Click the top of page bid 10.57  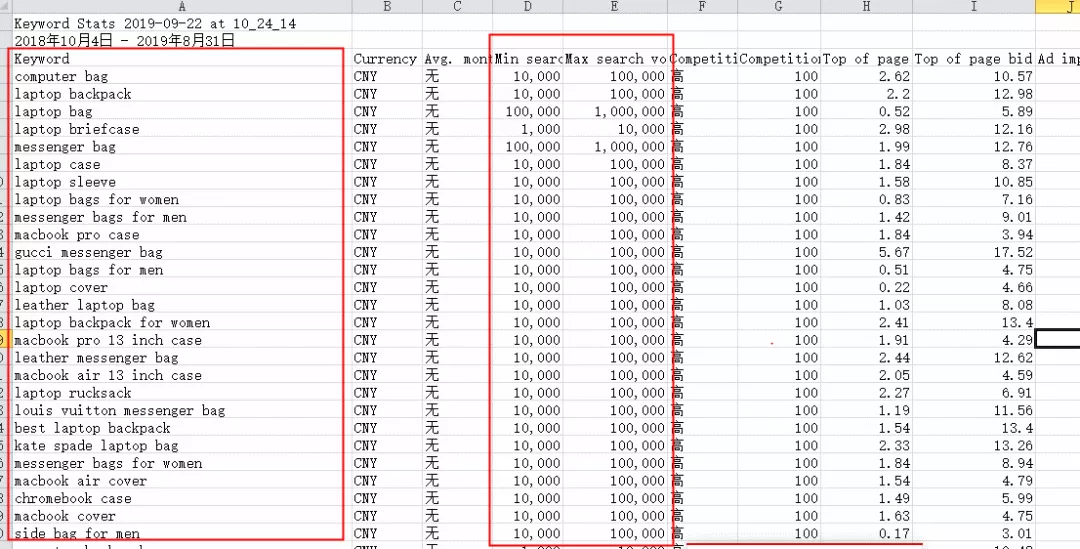[x=974, y=76]
